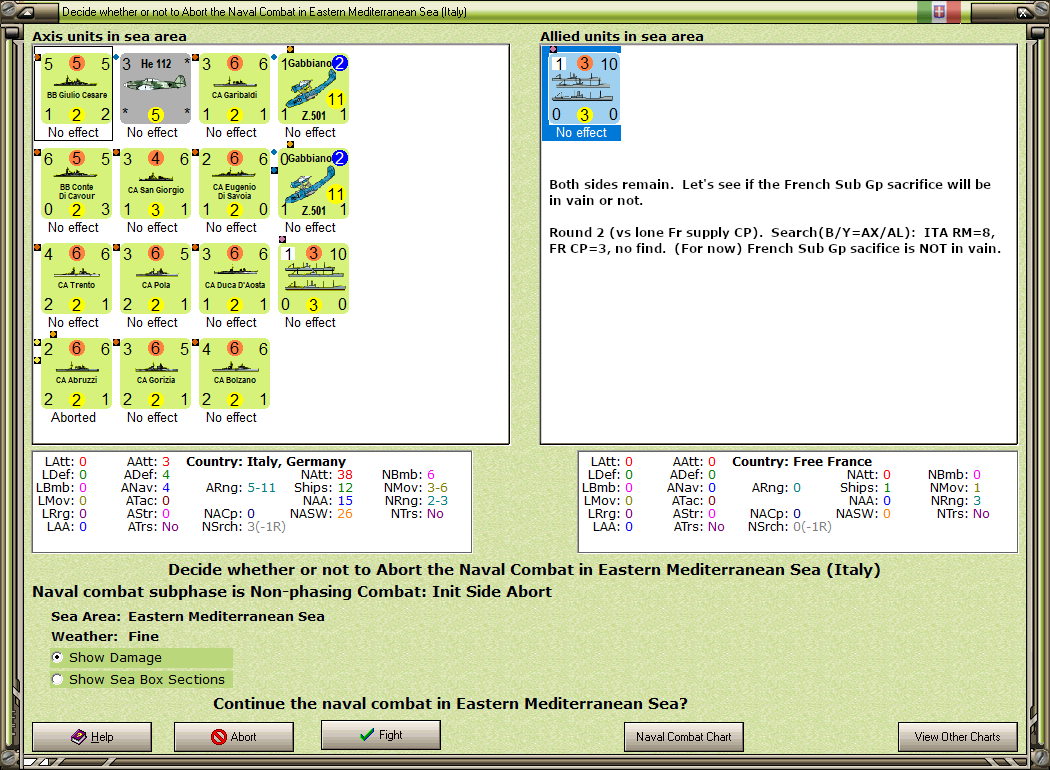Click Fight to continue combat
Viewport: 1050px width, 770px height.
click(380, 735)
